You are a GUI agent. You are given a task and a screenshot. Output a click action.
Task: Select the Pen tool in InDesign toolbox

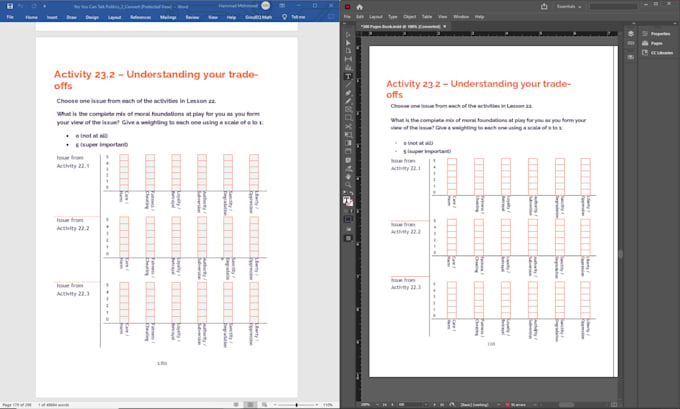(x=348, y=93)
